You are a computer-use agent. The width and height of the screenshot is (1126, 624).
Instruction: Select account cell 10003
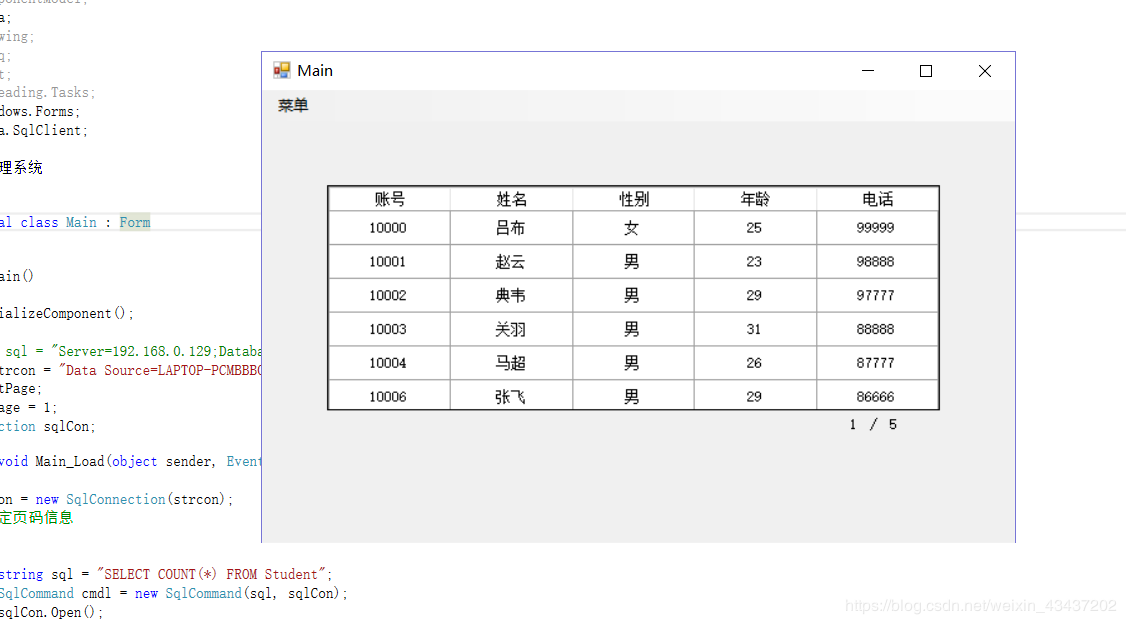(389, 329)
